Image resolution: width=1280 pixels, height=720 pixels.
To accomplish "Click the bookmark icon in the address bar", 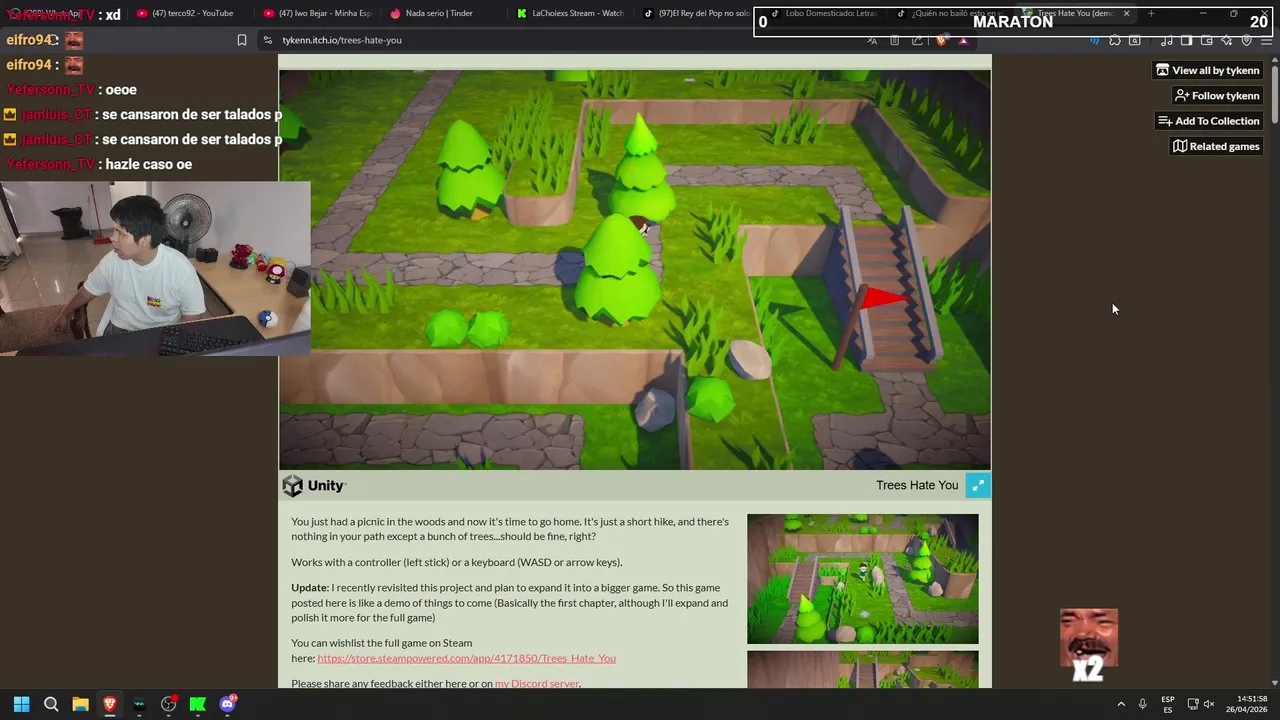I will pos(242,40).
